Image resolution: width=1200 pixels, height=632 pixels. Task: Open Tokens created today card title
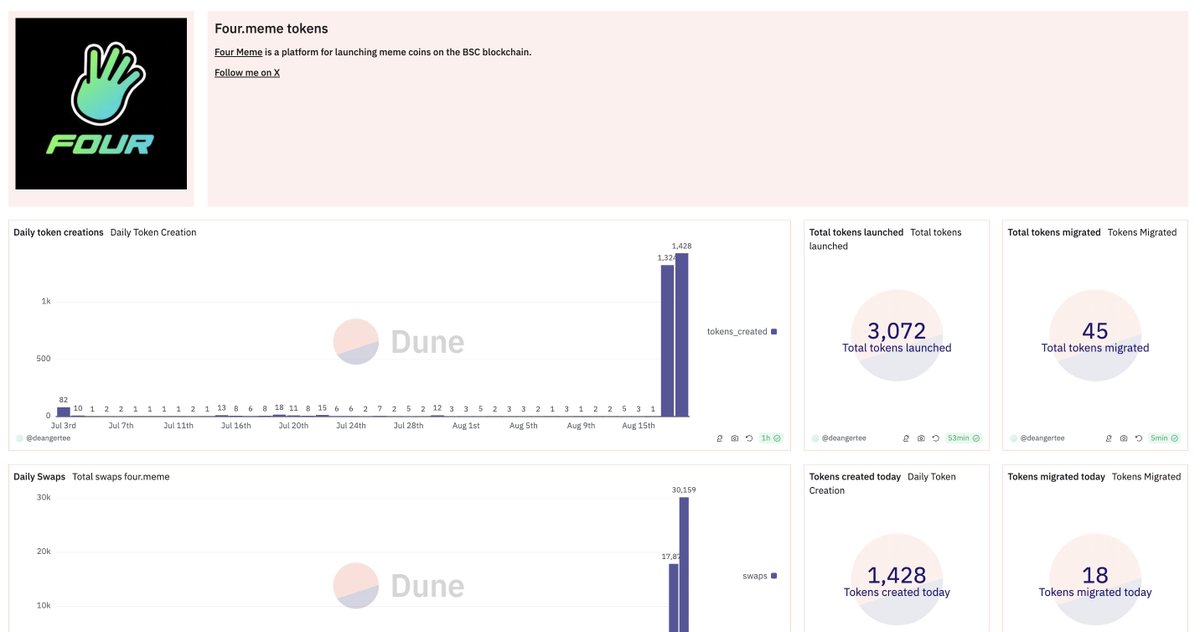coord(855,477)
